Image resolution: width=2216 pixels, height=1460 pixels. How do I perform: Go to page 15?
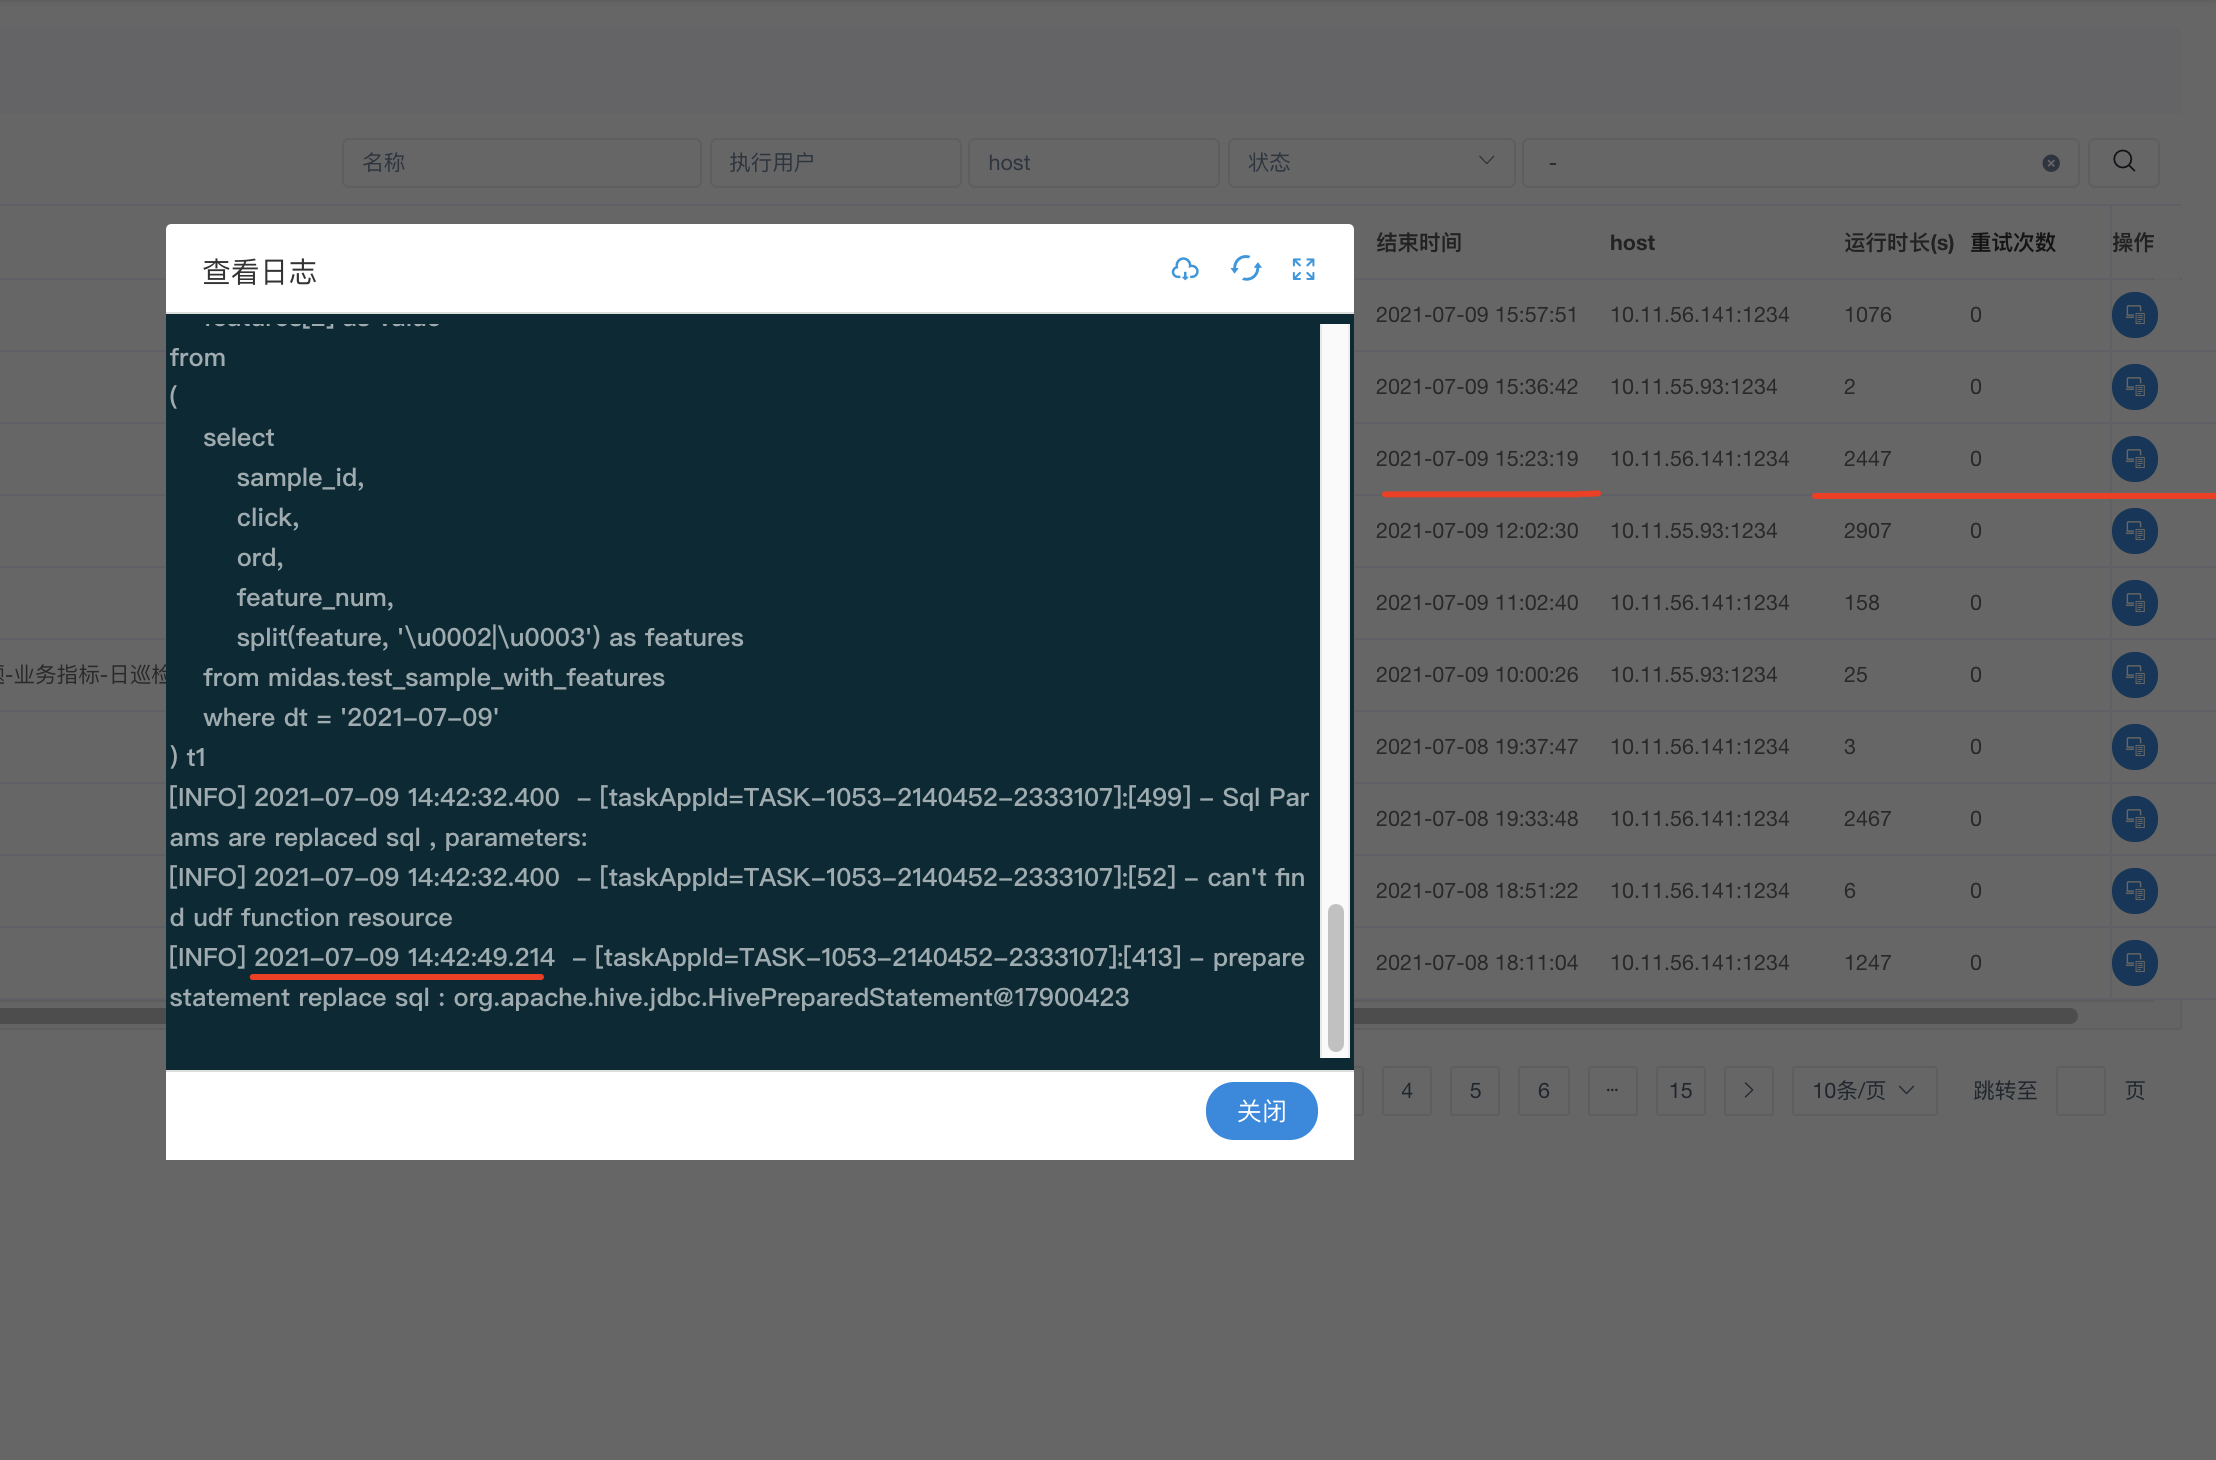tap(1680, 1090)
